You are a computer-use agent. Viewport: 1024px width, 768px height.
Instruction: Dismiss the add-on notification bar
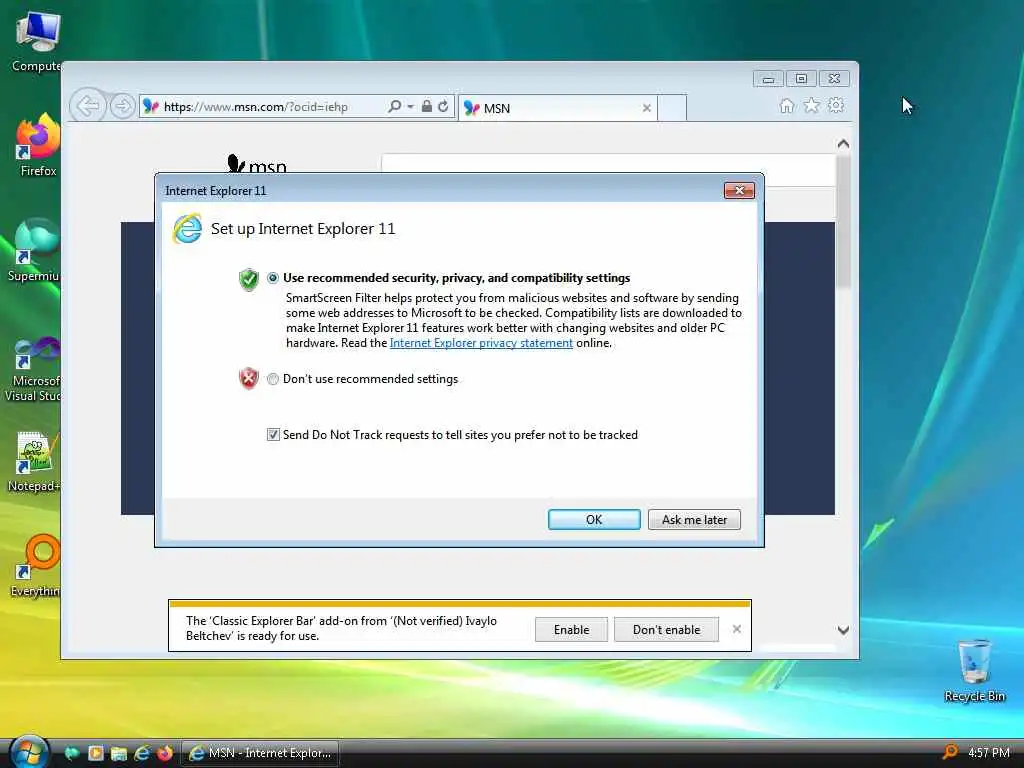coord(737,629)
